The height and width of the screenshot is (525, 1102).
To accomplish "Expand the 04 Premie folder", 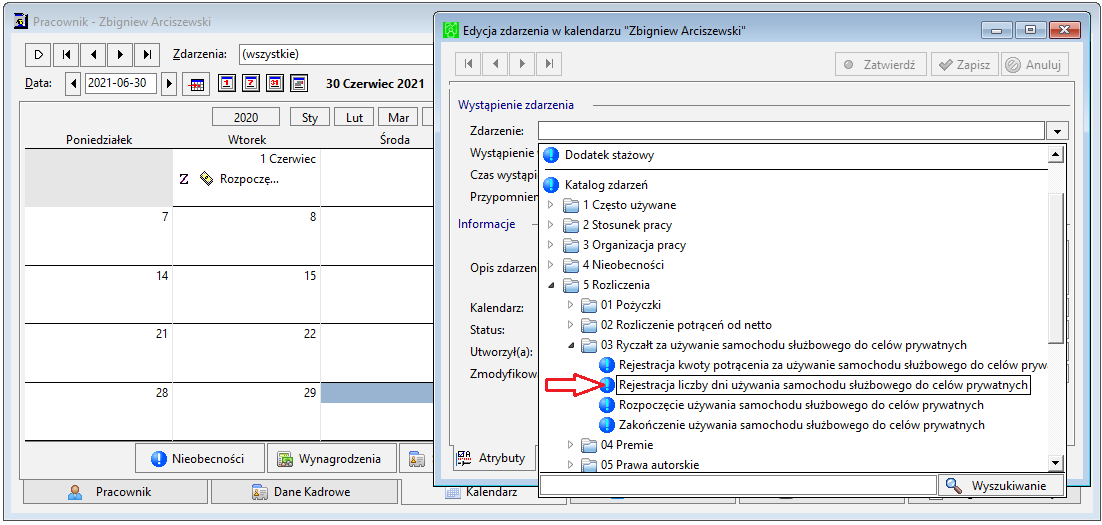I will tap(570, 445).
